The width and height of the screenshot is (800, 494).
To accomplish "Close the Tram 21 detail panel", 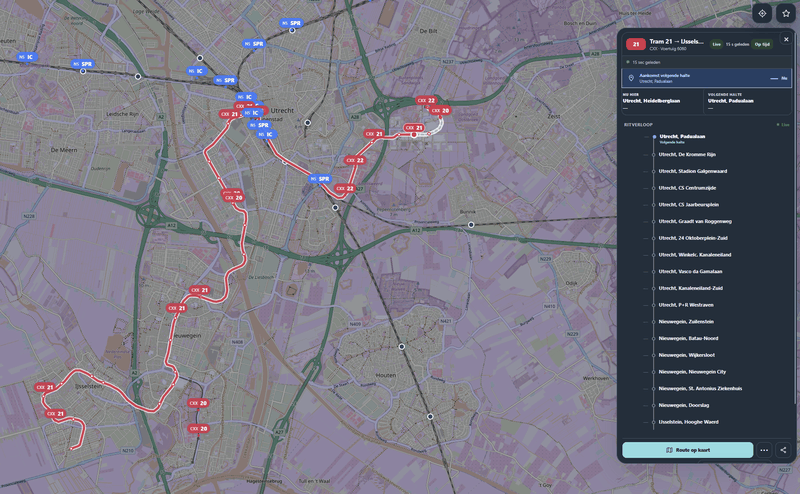I will click(786, 39).
